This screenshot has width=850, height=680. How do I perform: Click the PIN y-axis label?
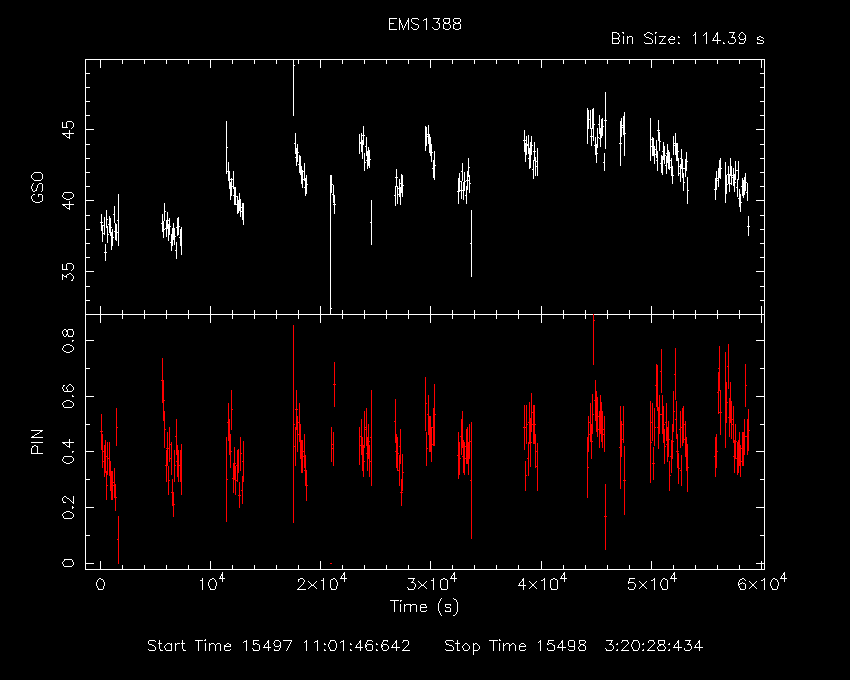click(37, 441)
